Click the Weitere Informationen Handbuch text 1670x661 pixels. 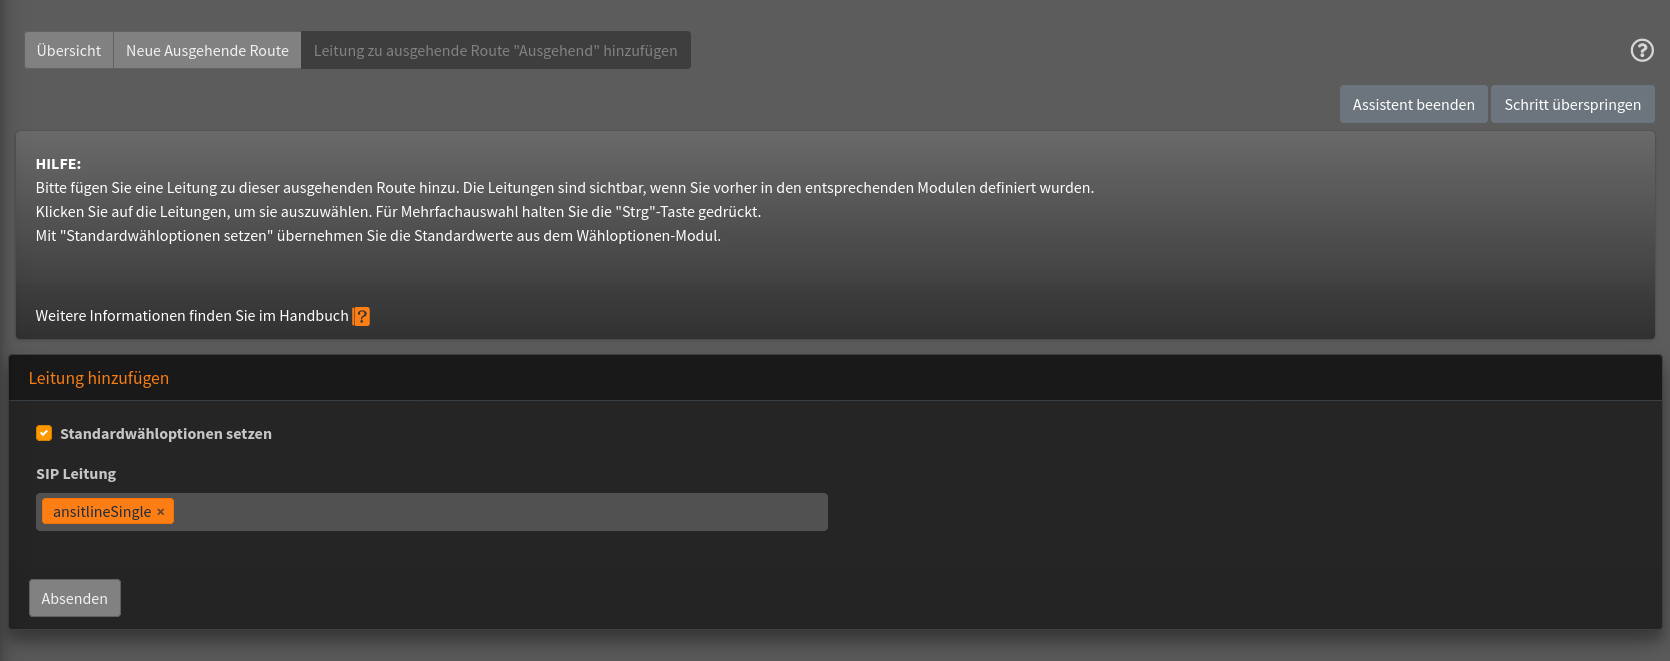192,316
